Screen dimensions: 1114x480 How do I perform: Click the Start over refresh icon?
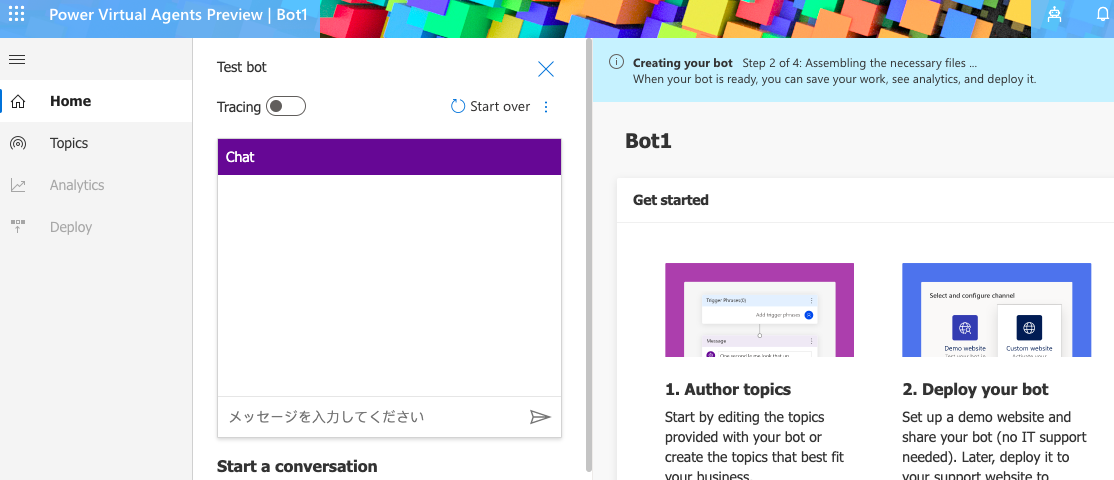tap(458, 107)
